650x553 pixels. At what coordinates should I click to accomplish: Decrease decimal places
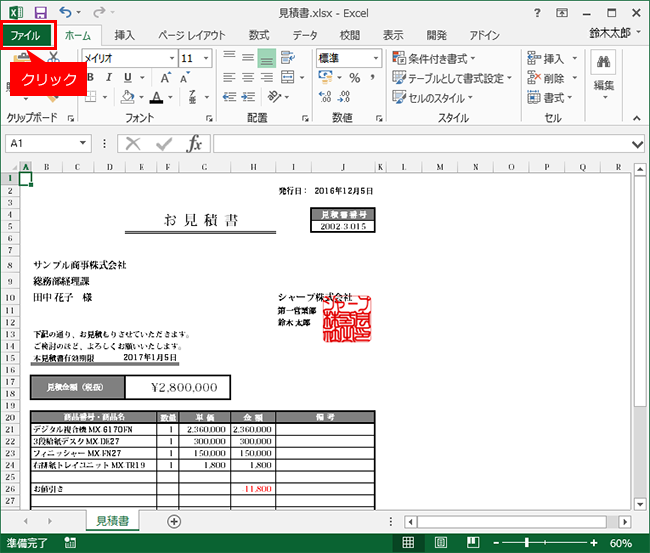tap(344, 97)
